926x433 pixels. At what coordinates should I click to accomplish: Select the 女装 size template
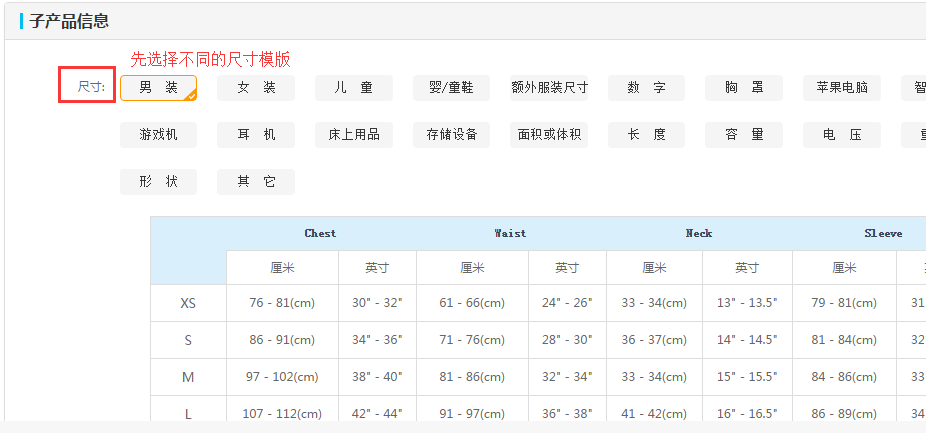pos(256,88)
